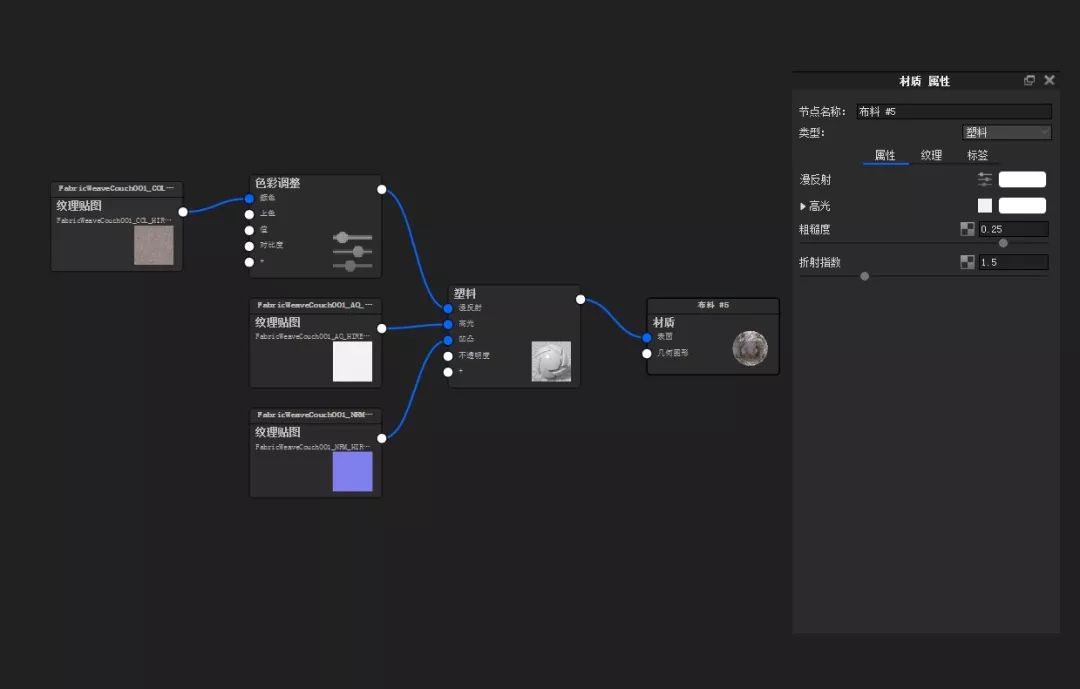1080x689 pixels.
Task: Expand the 高光 disclosure triangle
Action: [803, 206]
